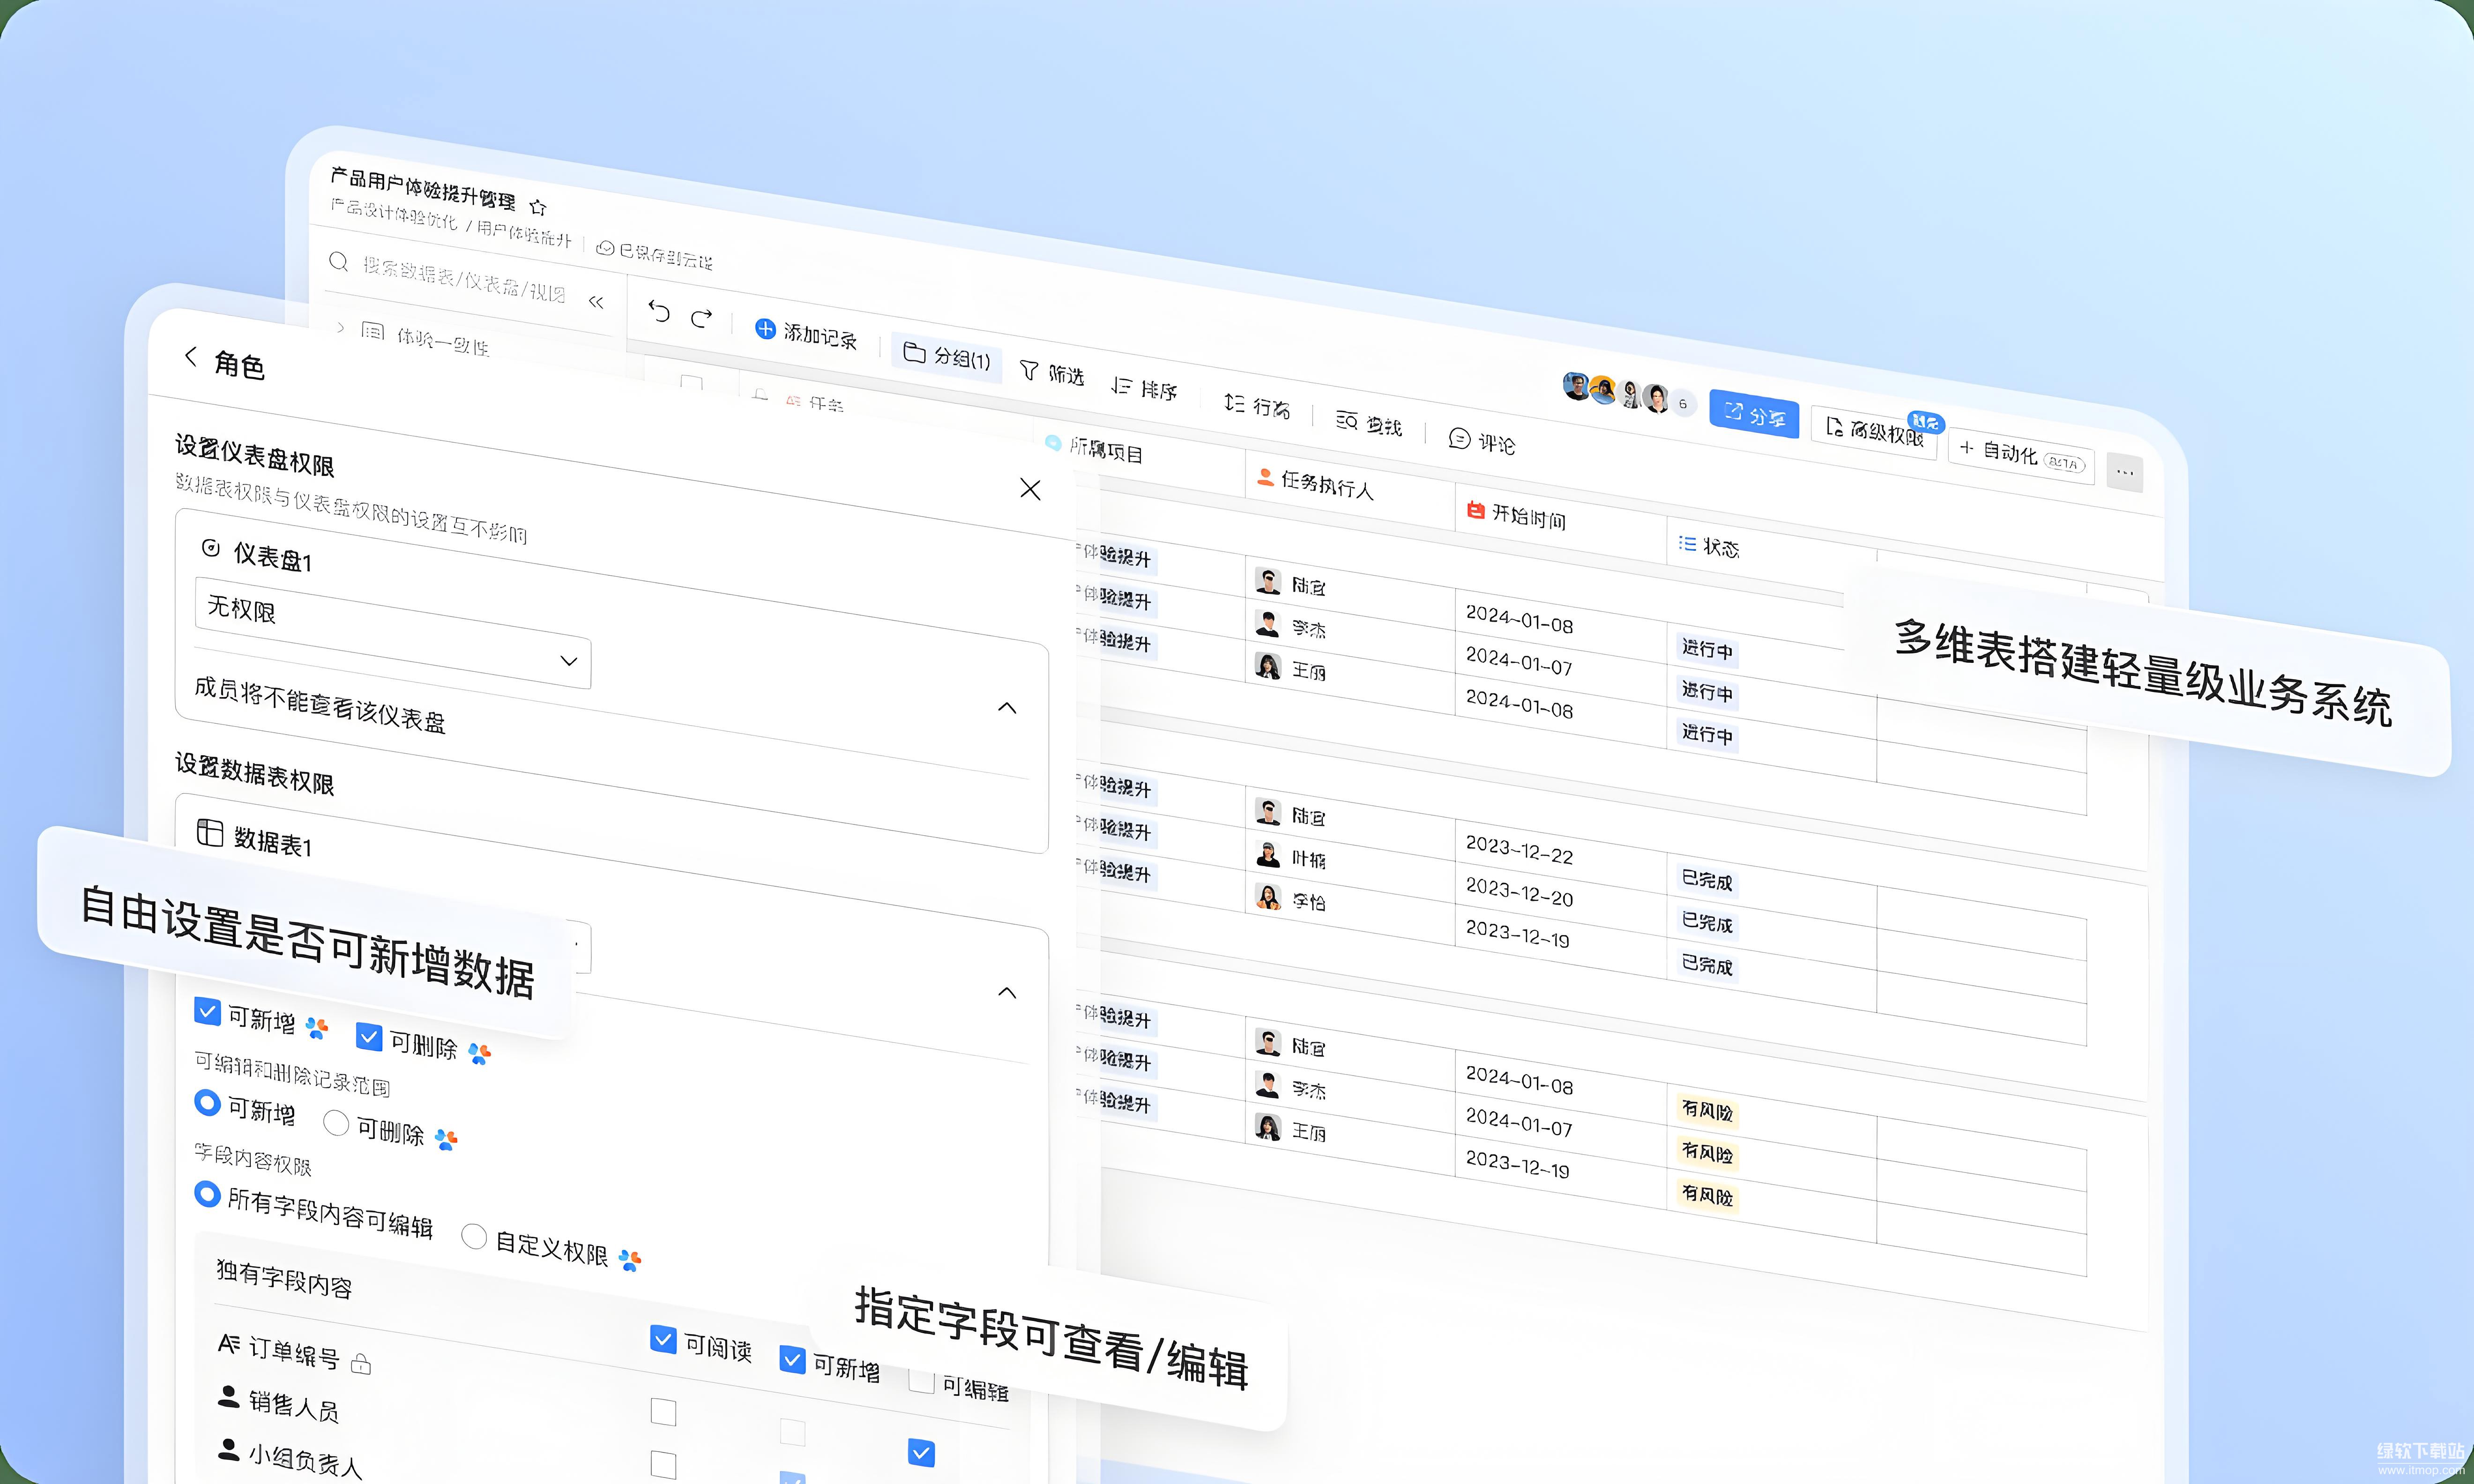Select the 可新增 radio button

click(207, 1102)
